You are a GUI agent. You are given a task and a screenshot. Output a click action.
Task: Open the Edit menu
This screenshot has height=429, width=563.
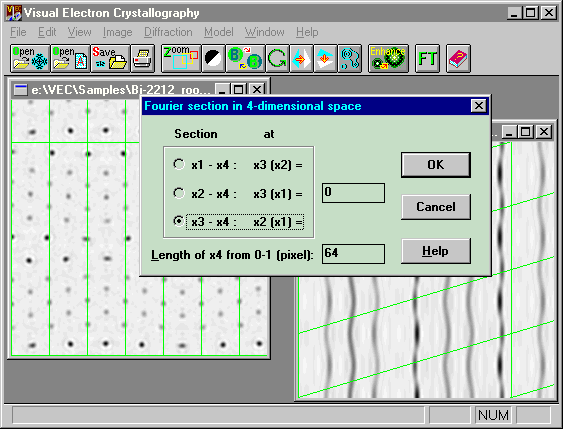[x=47, y=32]
